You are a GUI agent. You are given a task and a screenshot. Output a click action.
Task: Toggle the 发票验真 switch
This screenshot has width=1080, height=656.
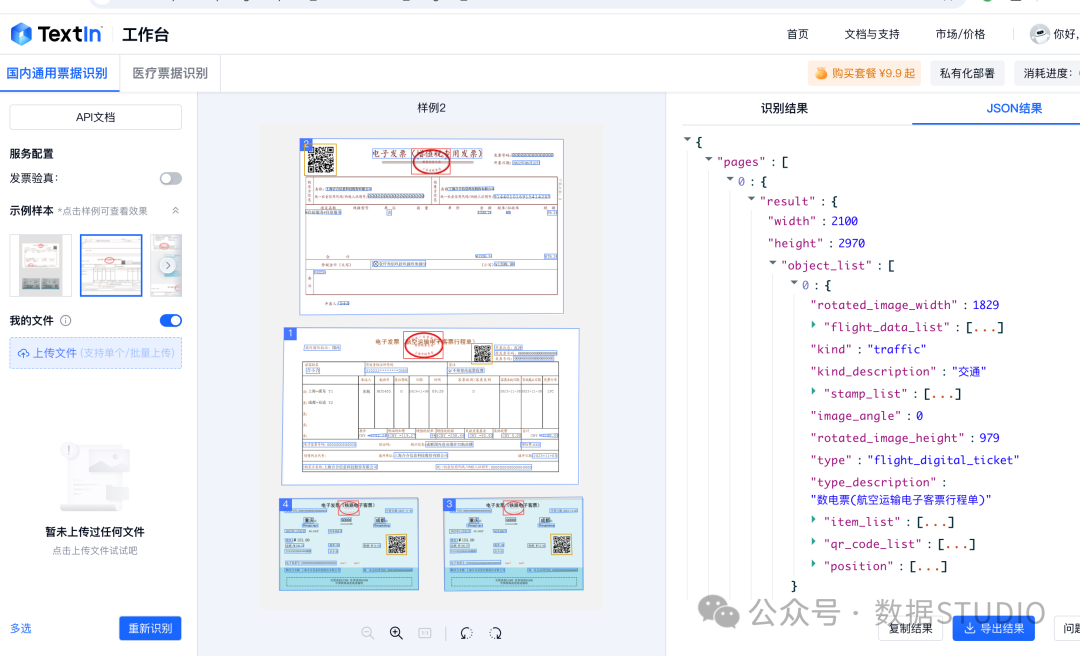pyautogui.click(x=171, y=178)
